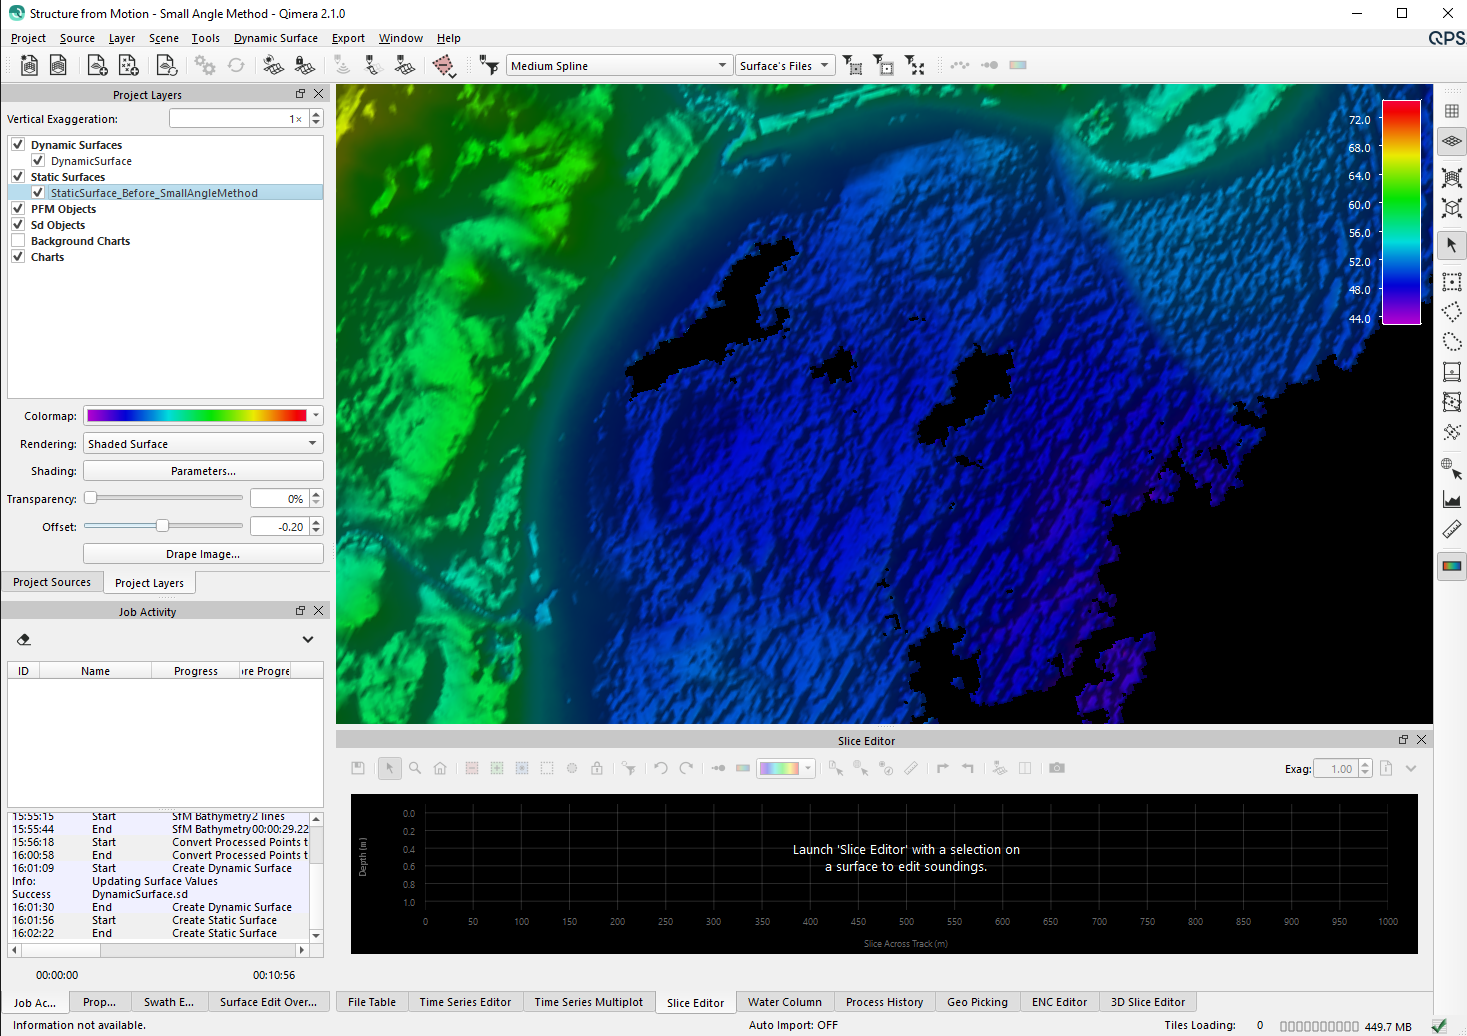1467x1036 pixels.
Task: Expand the Rendering Shaded Surface dropdown
Action: (x=203, y=444)
